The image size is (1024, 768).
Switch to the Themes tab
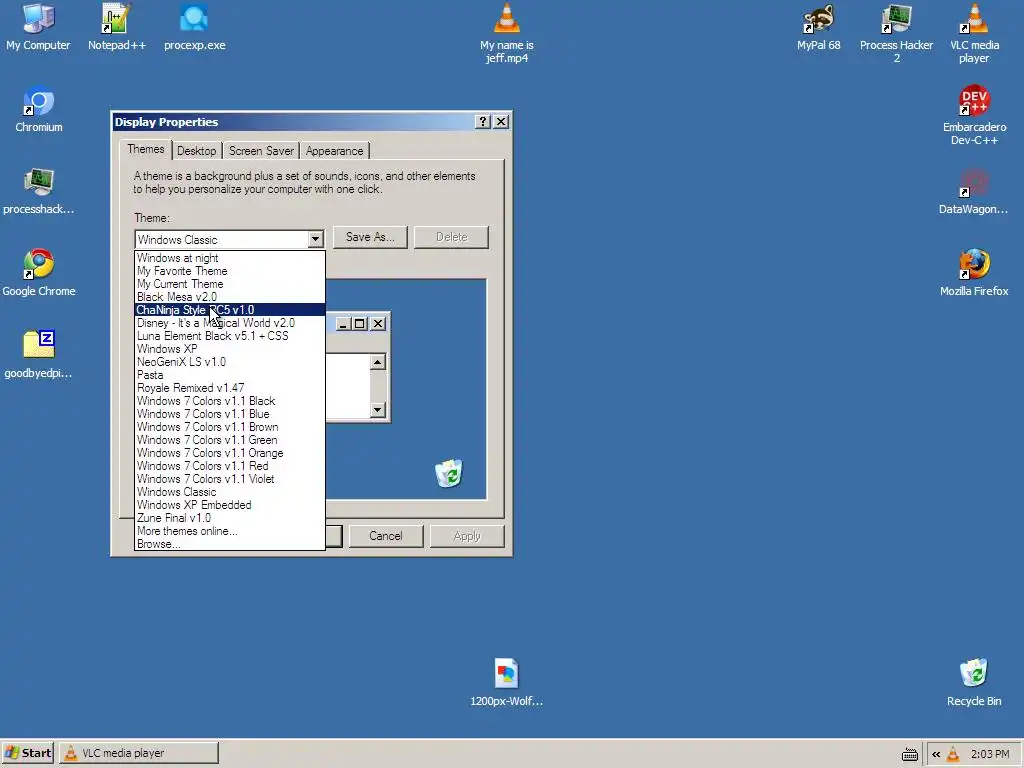(x=146, y=150)
